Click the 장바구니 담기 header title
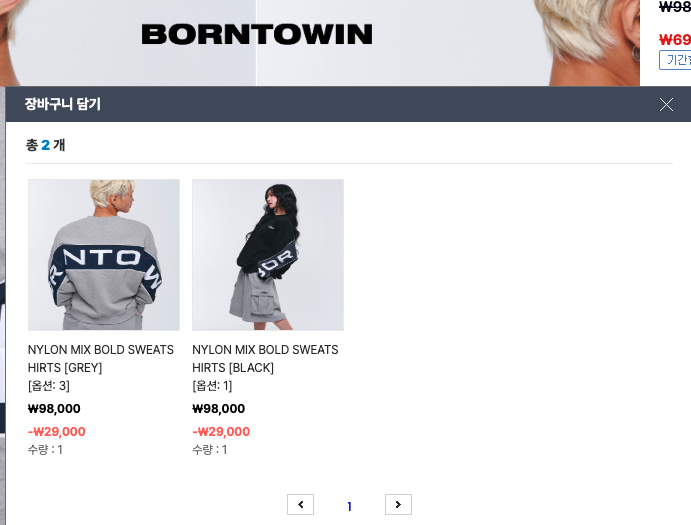Viewport: 691px width, 525px height. [x=63, y=104]
